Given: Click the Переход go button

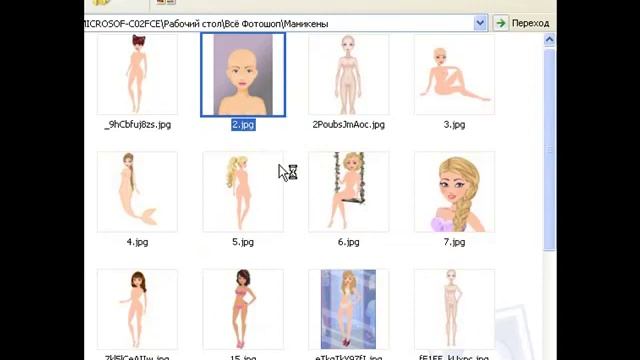Looking at the screenshot, I should pyautogui.click(x=522, y=23).
